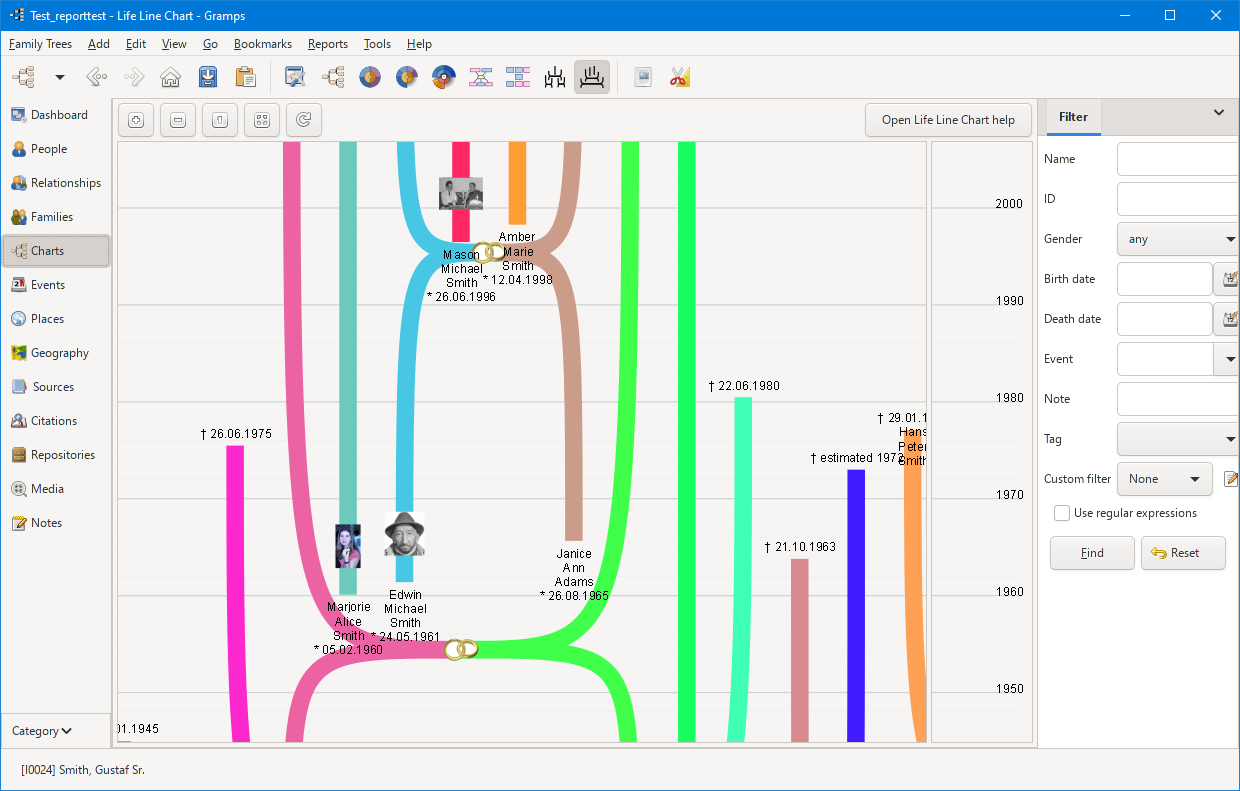
Task: Click the fit-to-window zoom icon
Action: point(262,120)
